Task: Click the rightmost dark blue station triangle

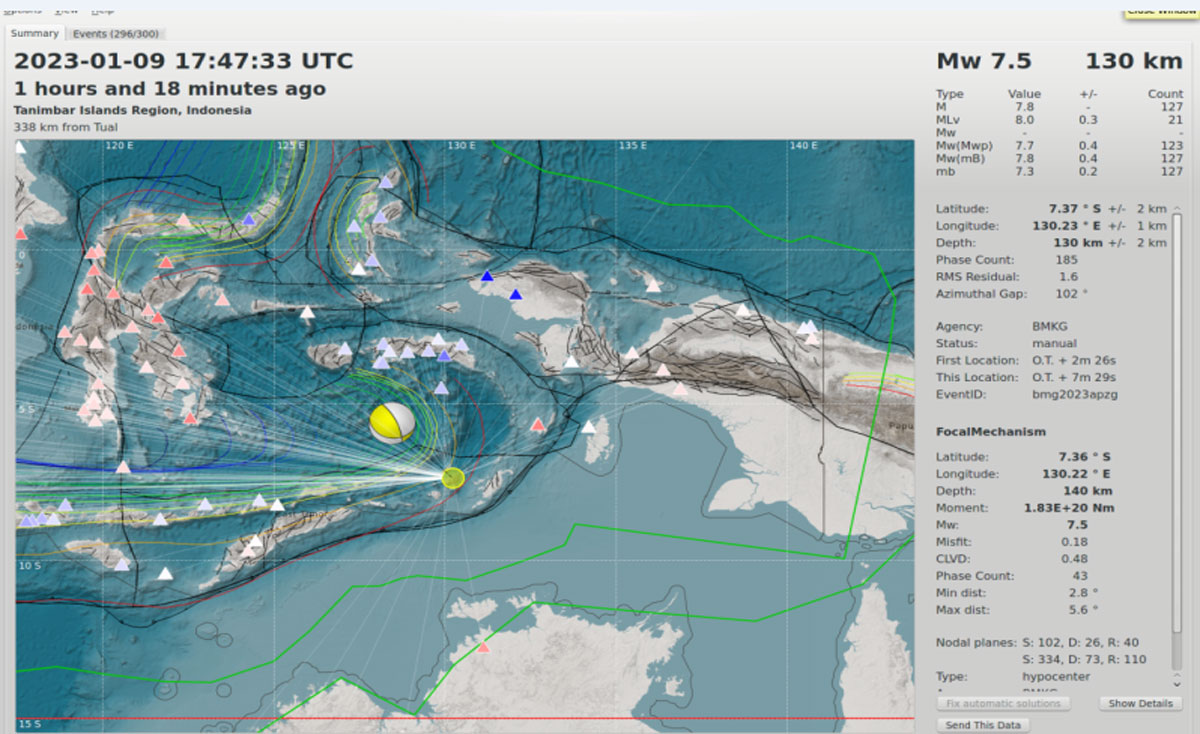Action: point(516,294)
